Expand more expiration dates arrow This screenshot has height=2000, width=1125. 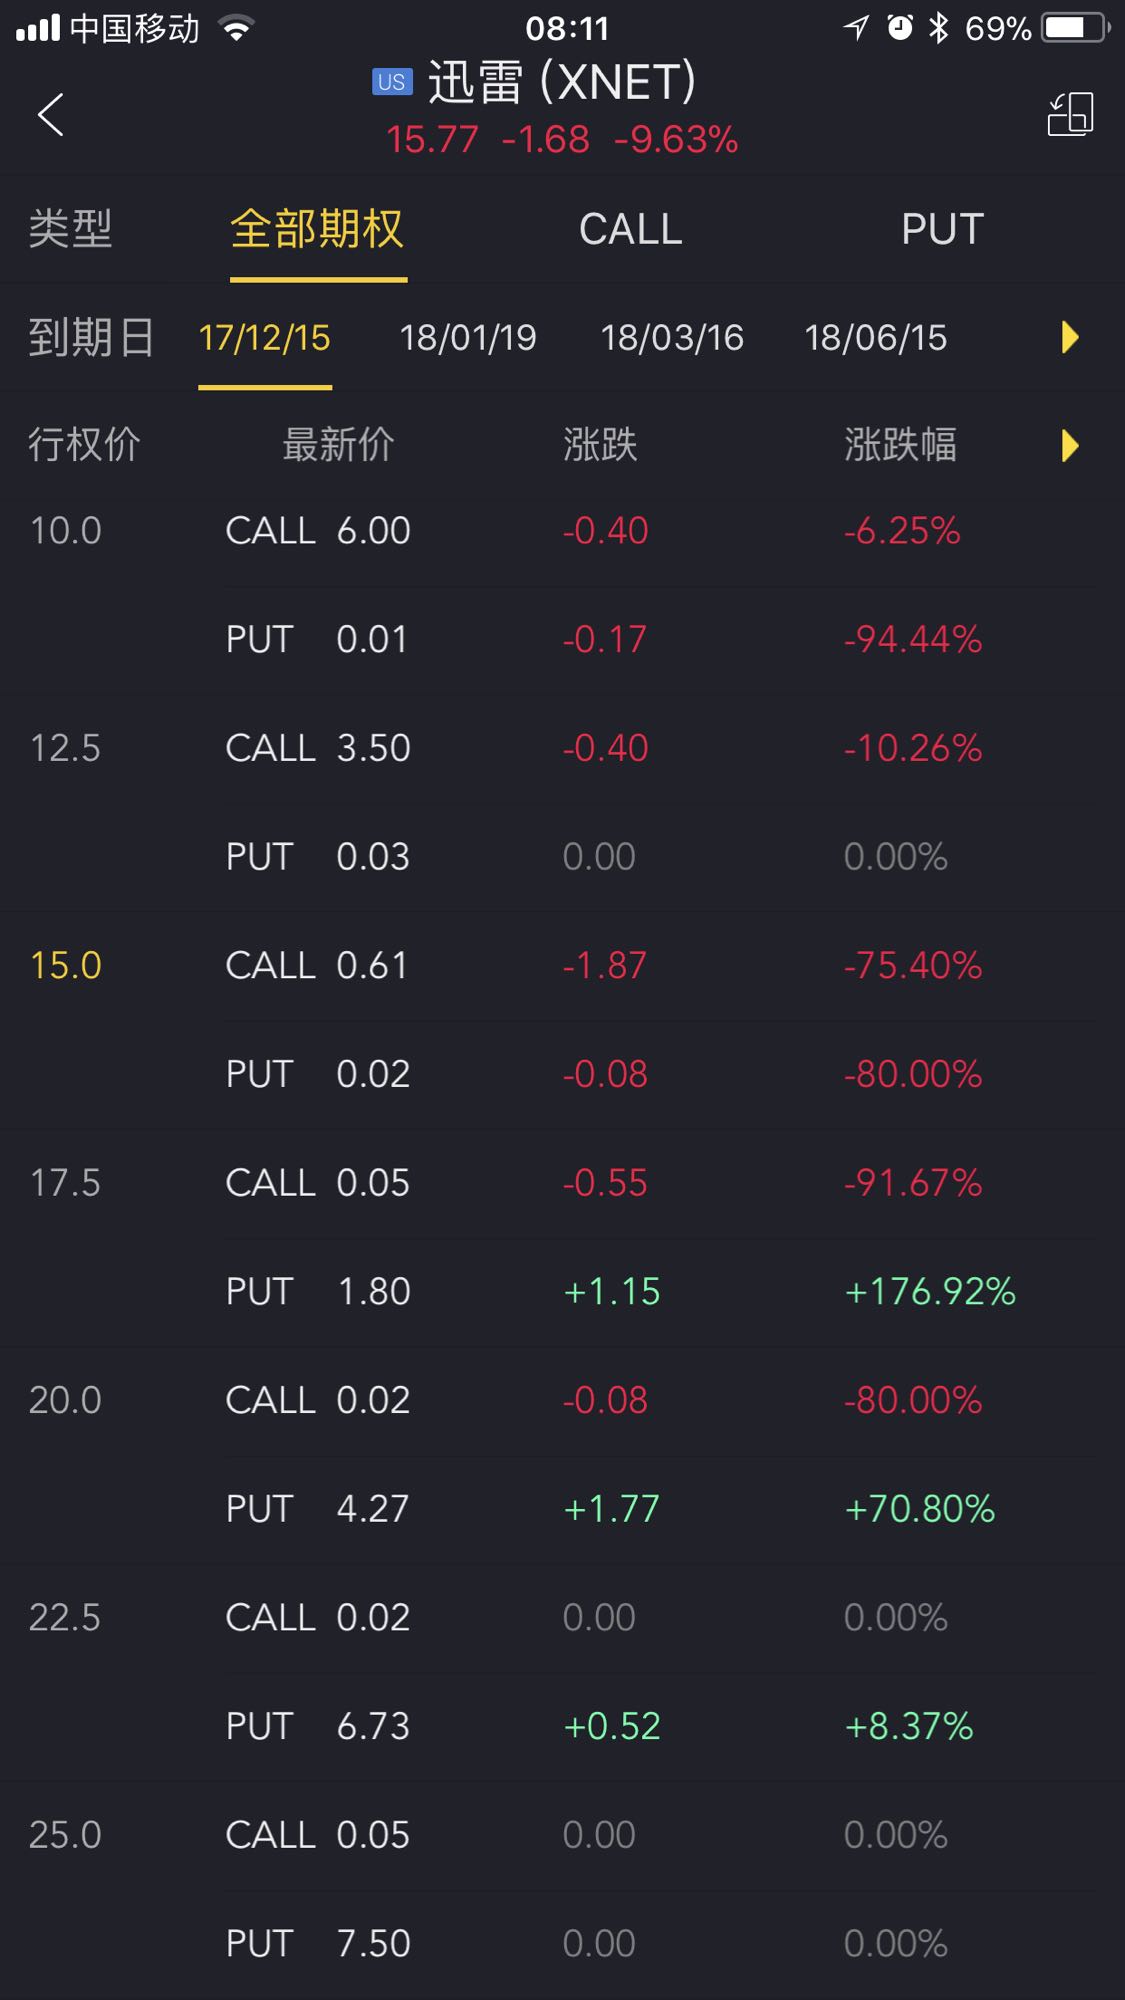pos(1069,338)
